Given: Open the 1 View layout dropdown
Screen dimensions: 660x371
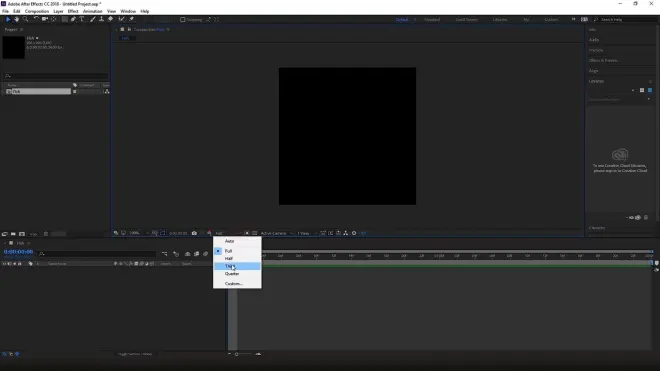Looking at the screenshot, I should (307, 233).
